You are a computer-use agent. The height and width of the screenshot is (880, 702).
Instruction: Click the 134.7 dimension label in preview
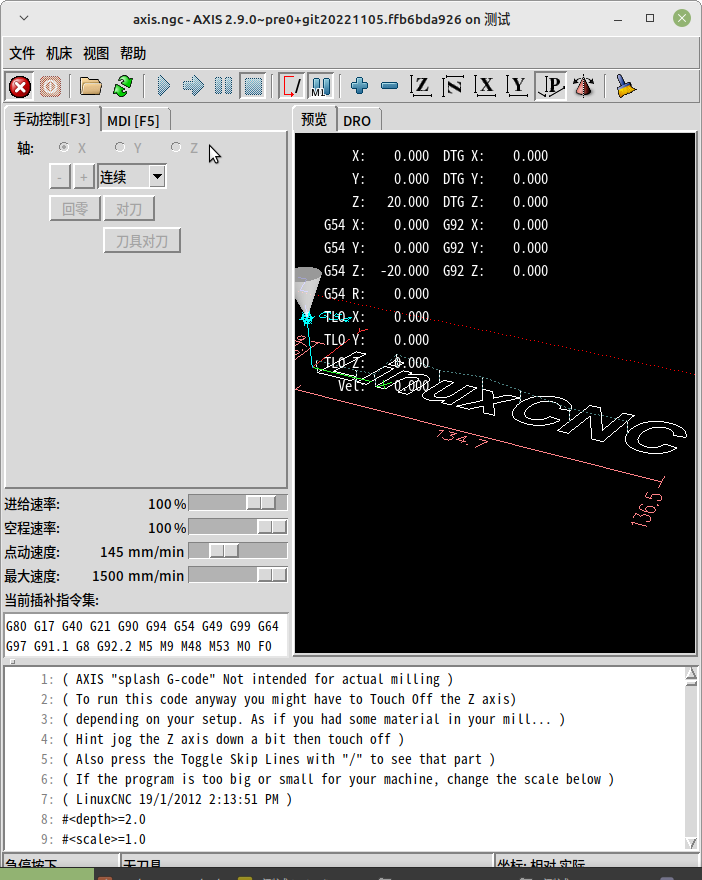(463, 438)
